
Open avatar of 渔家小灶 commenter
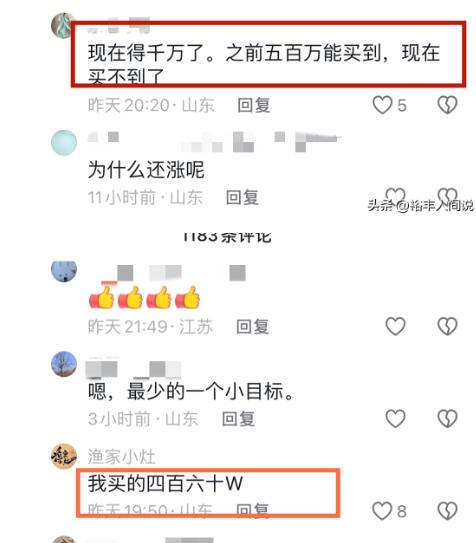click(x=64, y=456)
